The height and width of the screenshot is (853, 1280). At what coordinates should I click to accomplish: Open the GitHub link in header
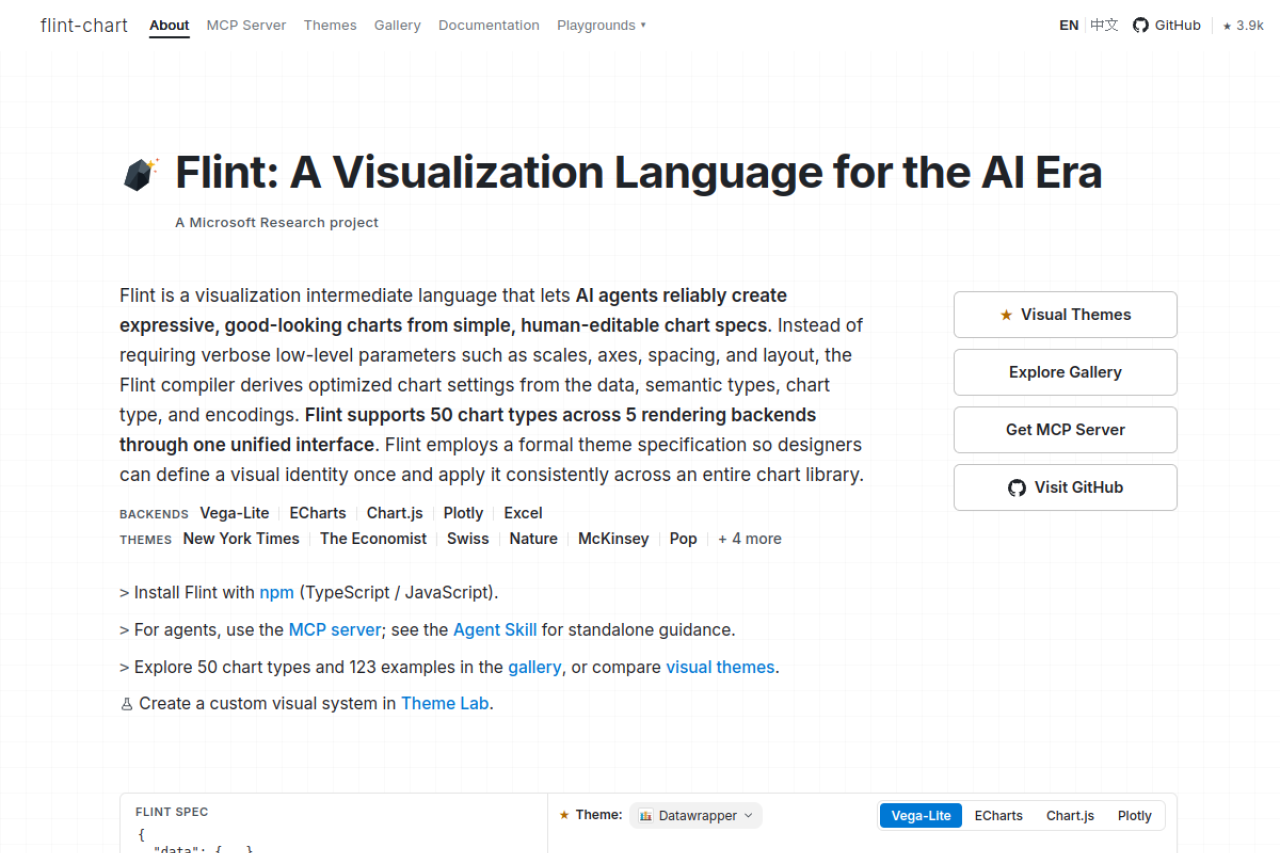[1166, 25]
